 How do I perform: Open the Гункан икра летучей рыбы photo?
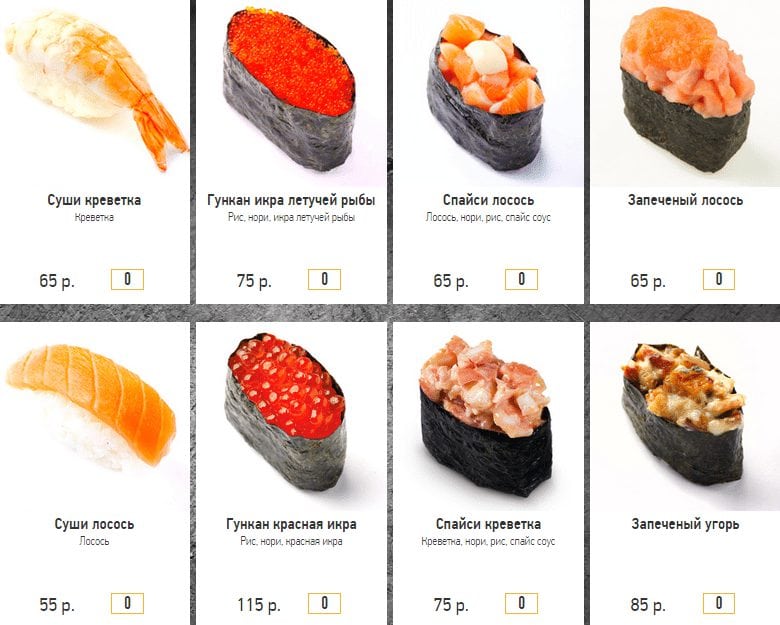coord(291,93)
